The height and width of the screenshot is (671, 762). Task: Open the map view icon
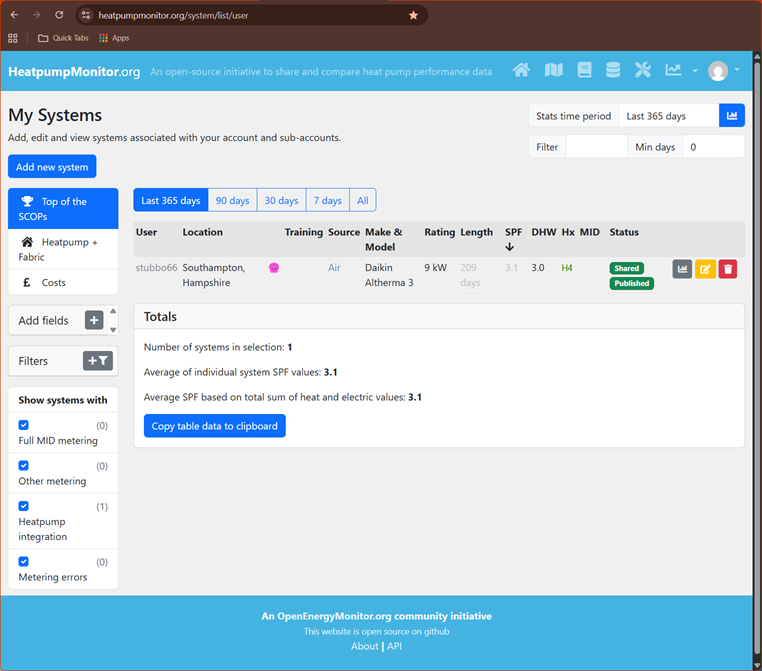point(553,70)
